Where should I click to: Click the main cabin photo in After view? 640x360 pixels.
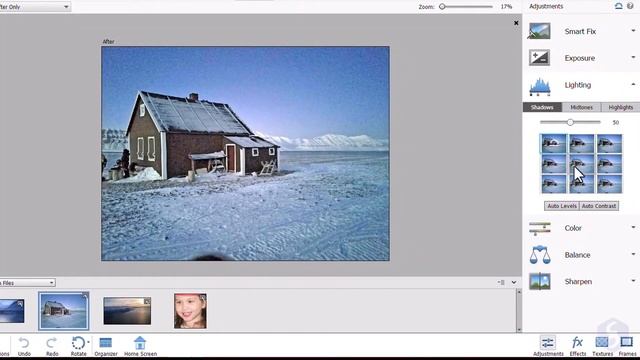click(245, 153)
